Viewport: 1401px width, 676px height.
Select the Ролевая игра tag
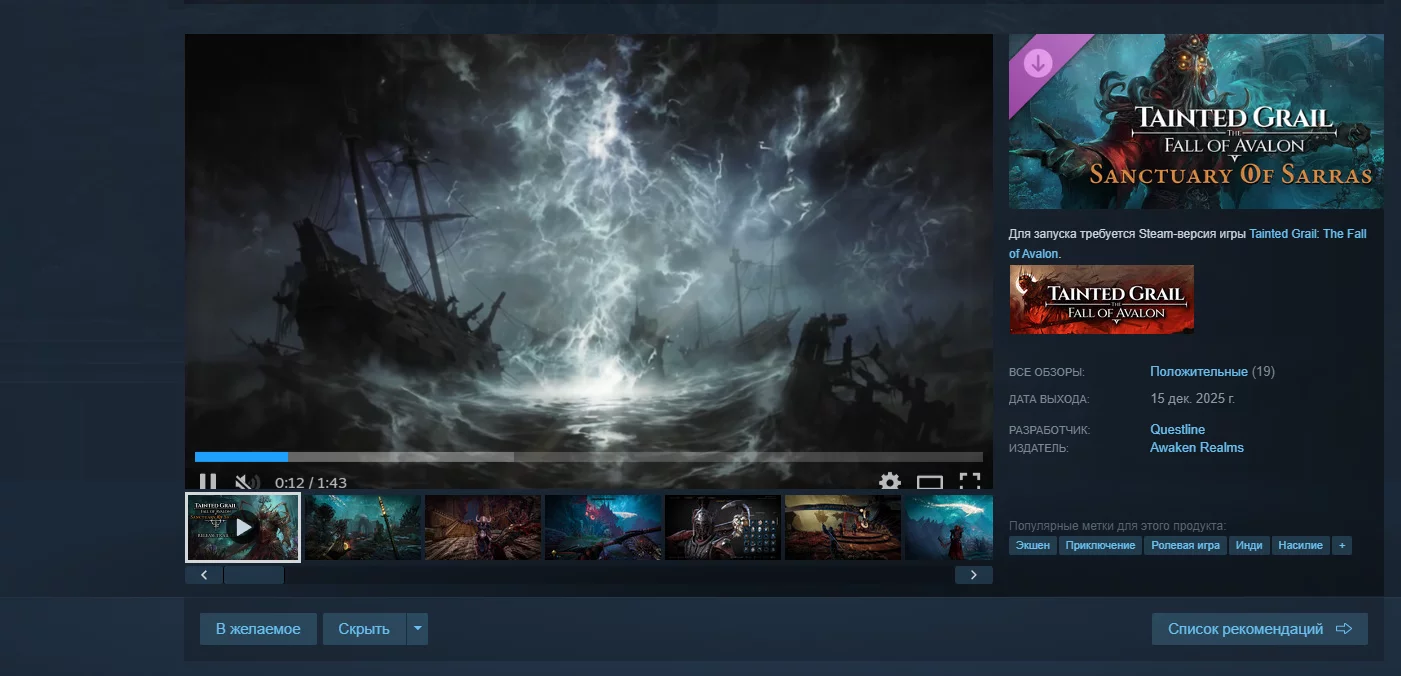[1185, 545]
